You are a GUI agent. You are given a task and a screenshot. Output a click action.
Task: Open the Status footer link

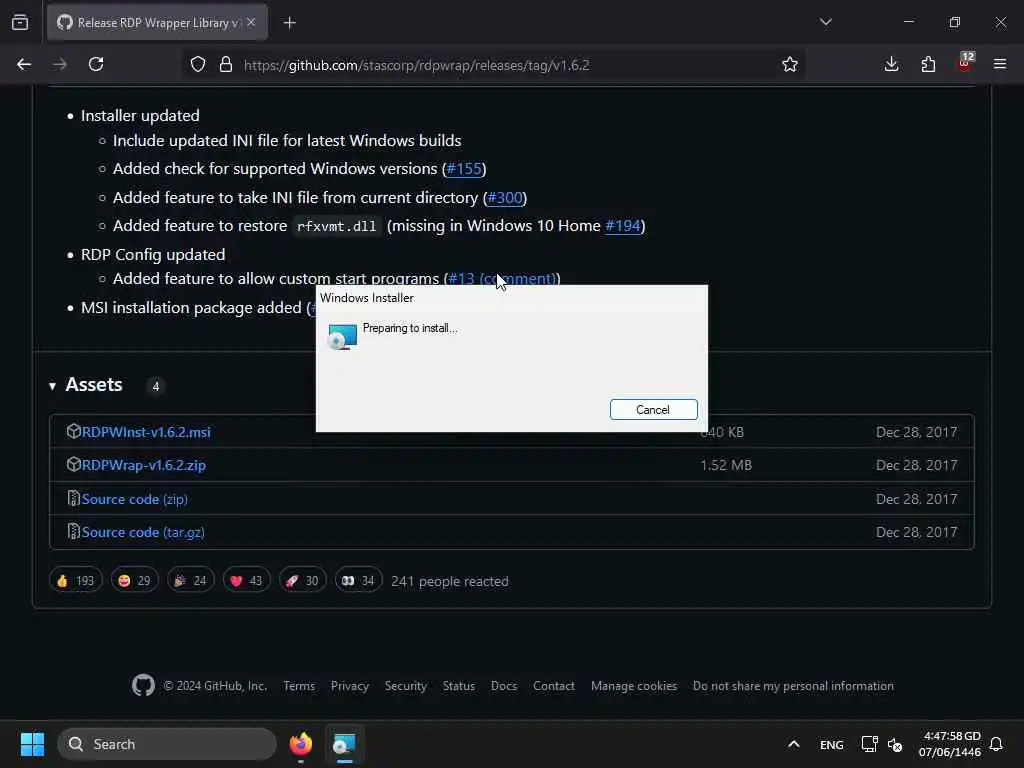point(458,686)
